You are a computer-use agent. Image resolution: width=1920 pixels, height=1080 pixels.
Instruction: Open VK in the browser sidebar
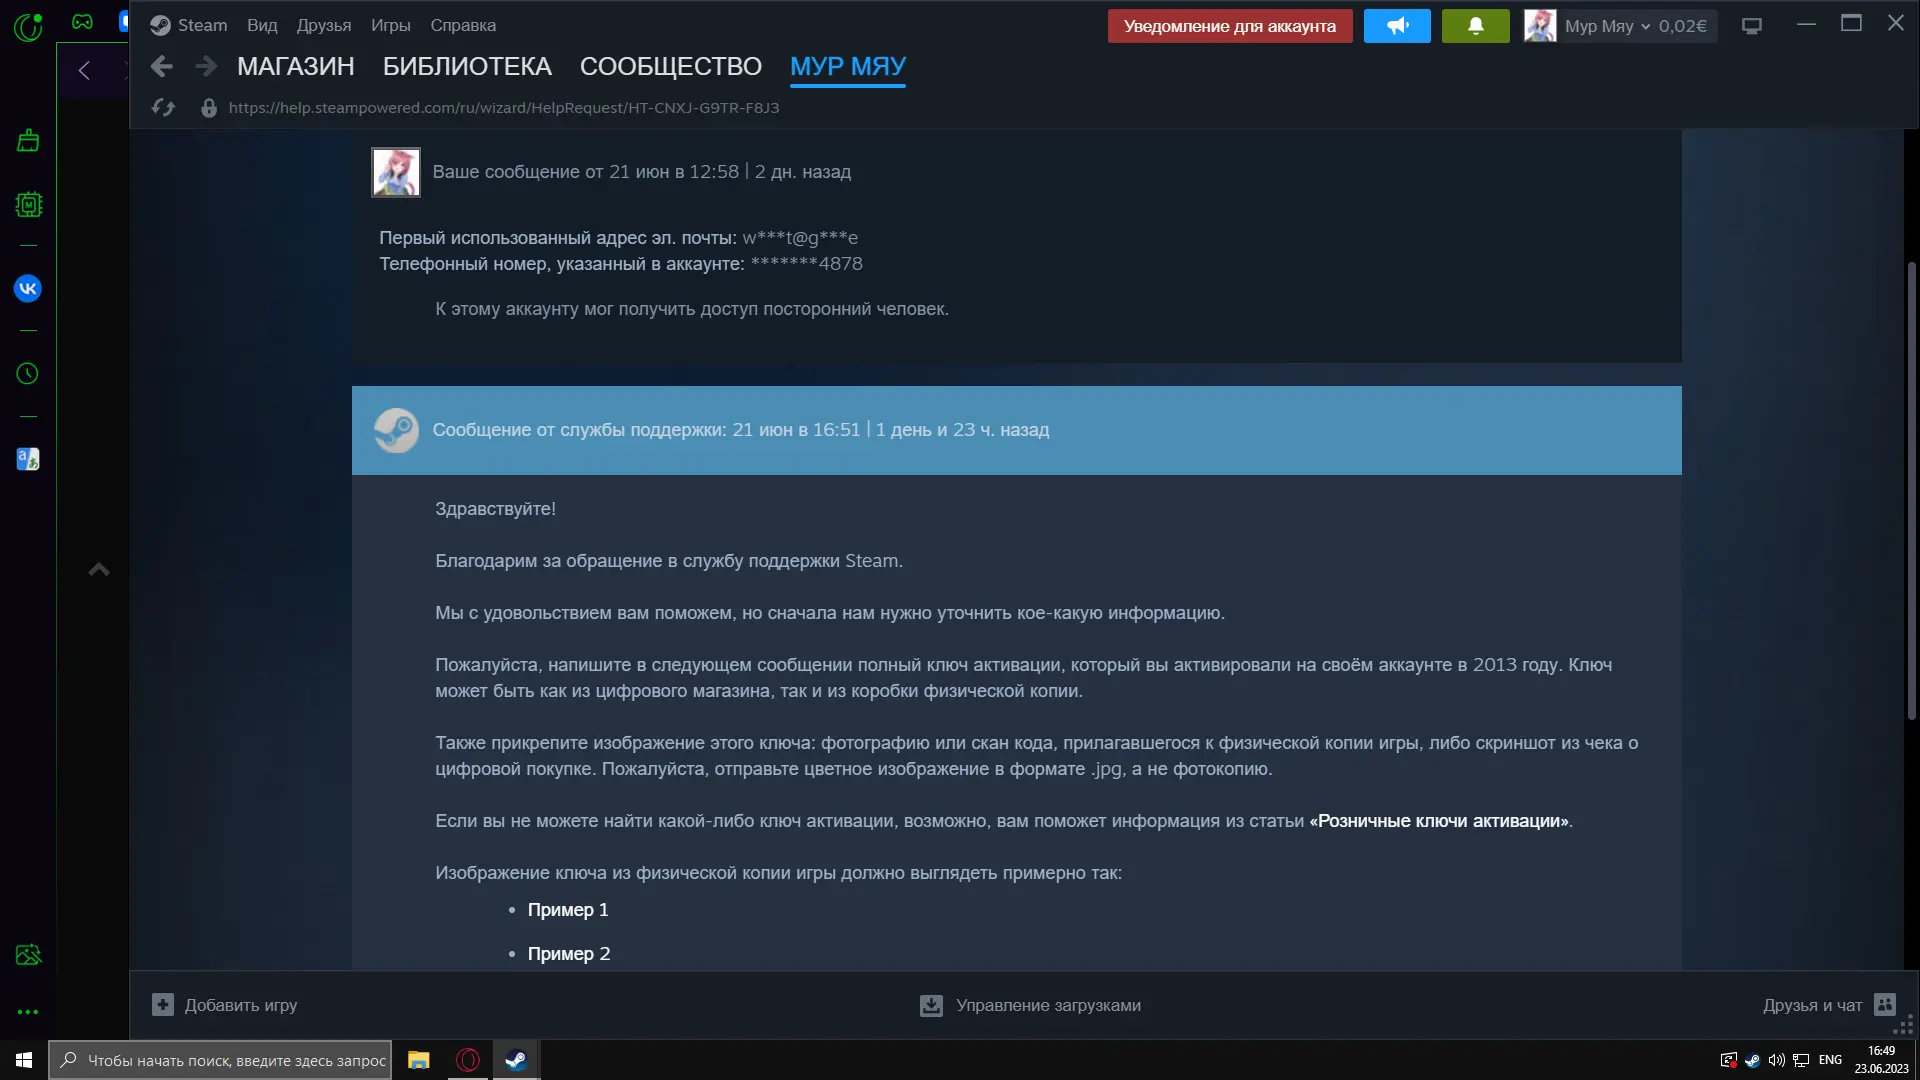point(28,289)
